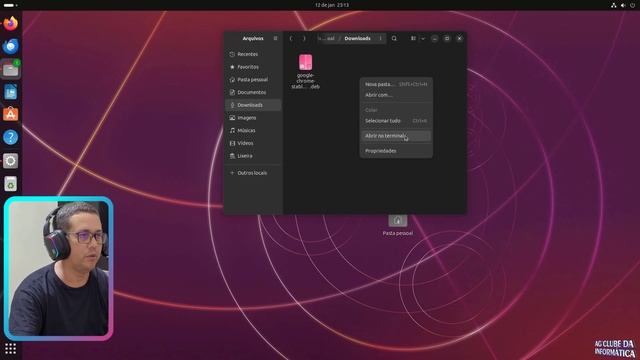Viewport: 640px width, 360px height.
Task: Open the clock and calendar in top bar
Action: click(x=331, y=5)
